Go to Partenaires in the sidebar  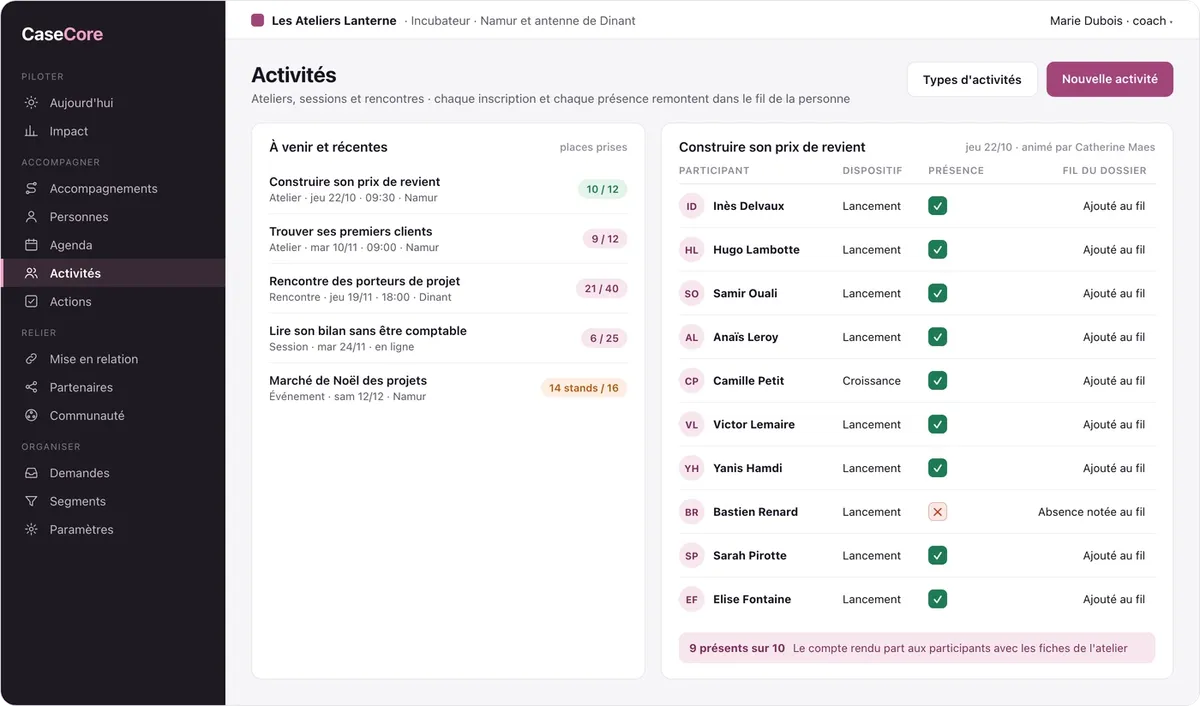112,387
